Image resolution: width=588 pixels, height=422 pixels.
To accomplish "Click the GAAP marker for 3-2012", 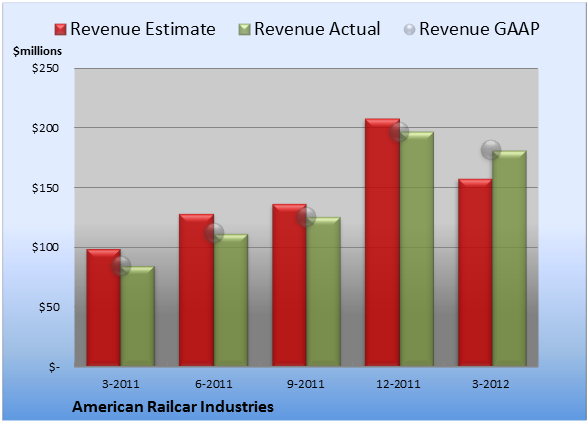I will click(491, 150).
